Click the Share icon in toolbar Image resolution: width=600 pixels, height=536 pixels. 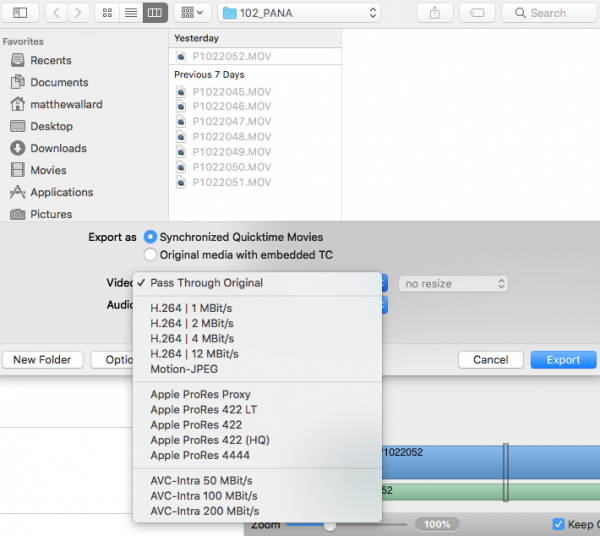[x=435, y=13]
